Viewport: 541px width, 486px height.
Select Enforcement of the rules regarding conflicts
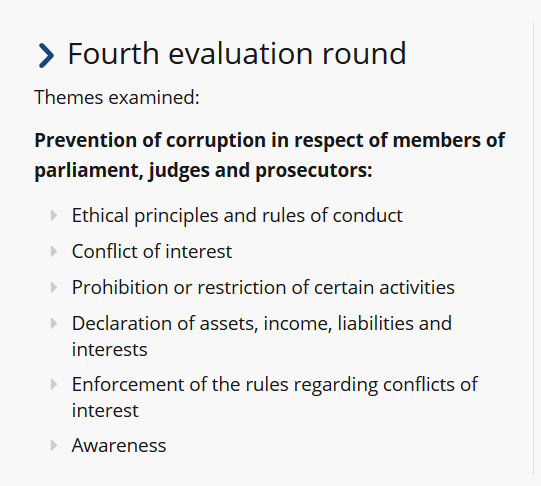point(275,385)
